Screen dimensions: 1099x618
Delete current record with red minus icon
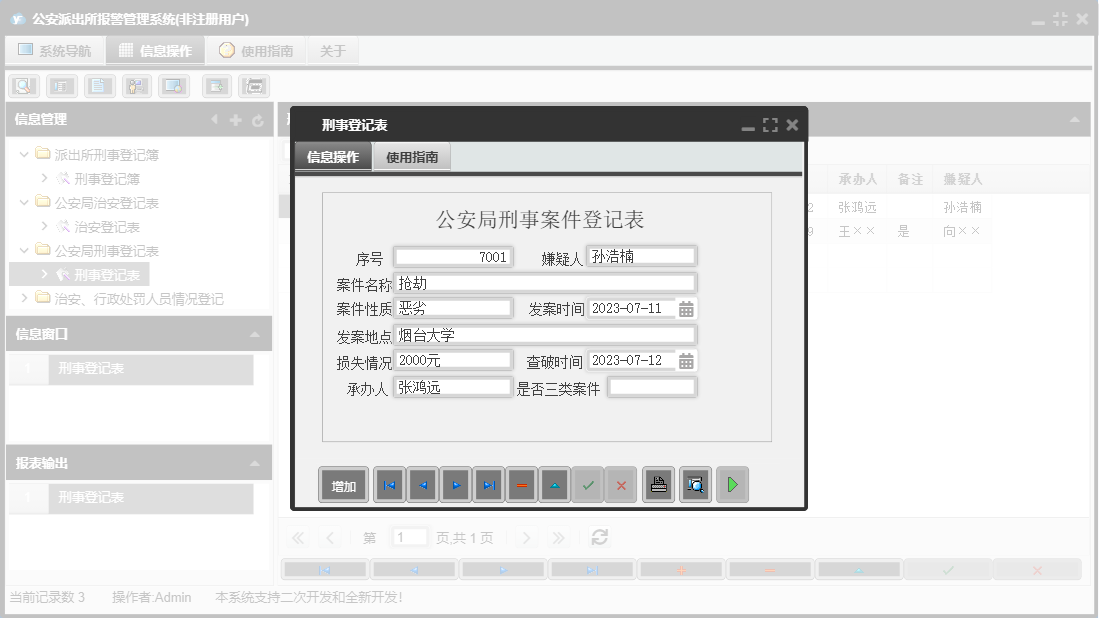(x=520, y=485)
